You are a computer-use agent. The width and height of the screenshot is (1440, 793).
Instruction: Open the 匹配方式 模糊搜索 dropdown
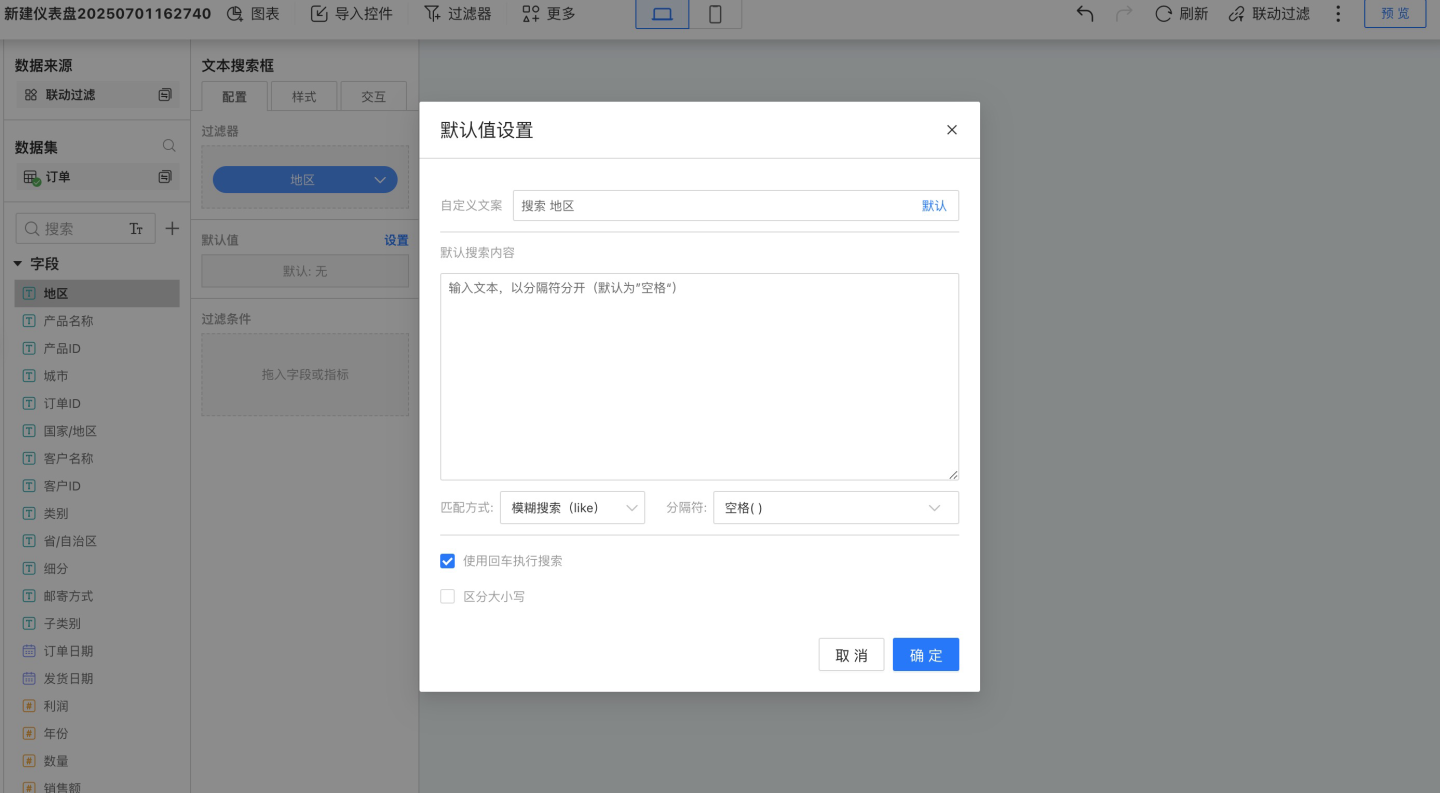pos(572,508)
